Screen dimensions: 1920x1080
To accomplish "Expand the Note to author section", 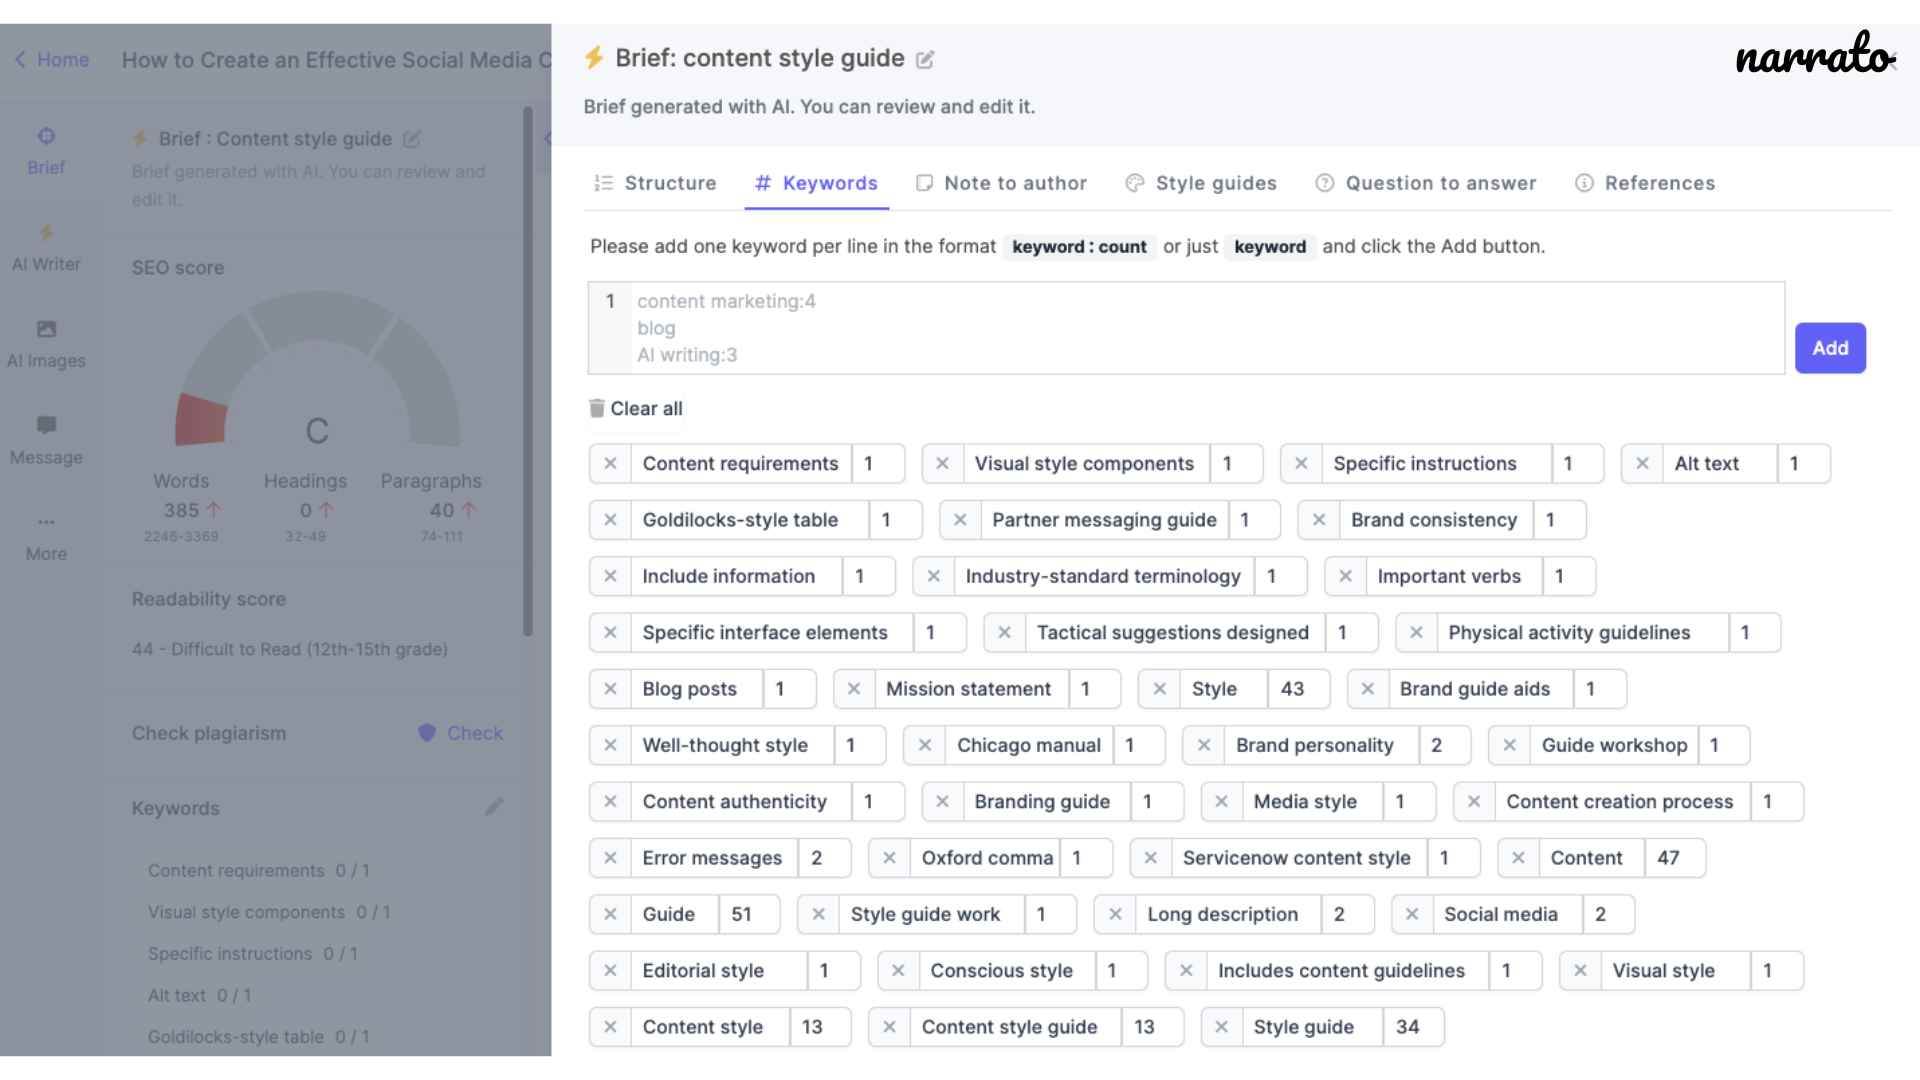I will 1001,182.
